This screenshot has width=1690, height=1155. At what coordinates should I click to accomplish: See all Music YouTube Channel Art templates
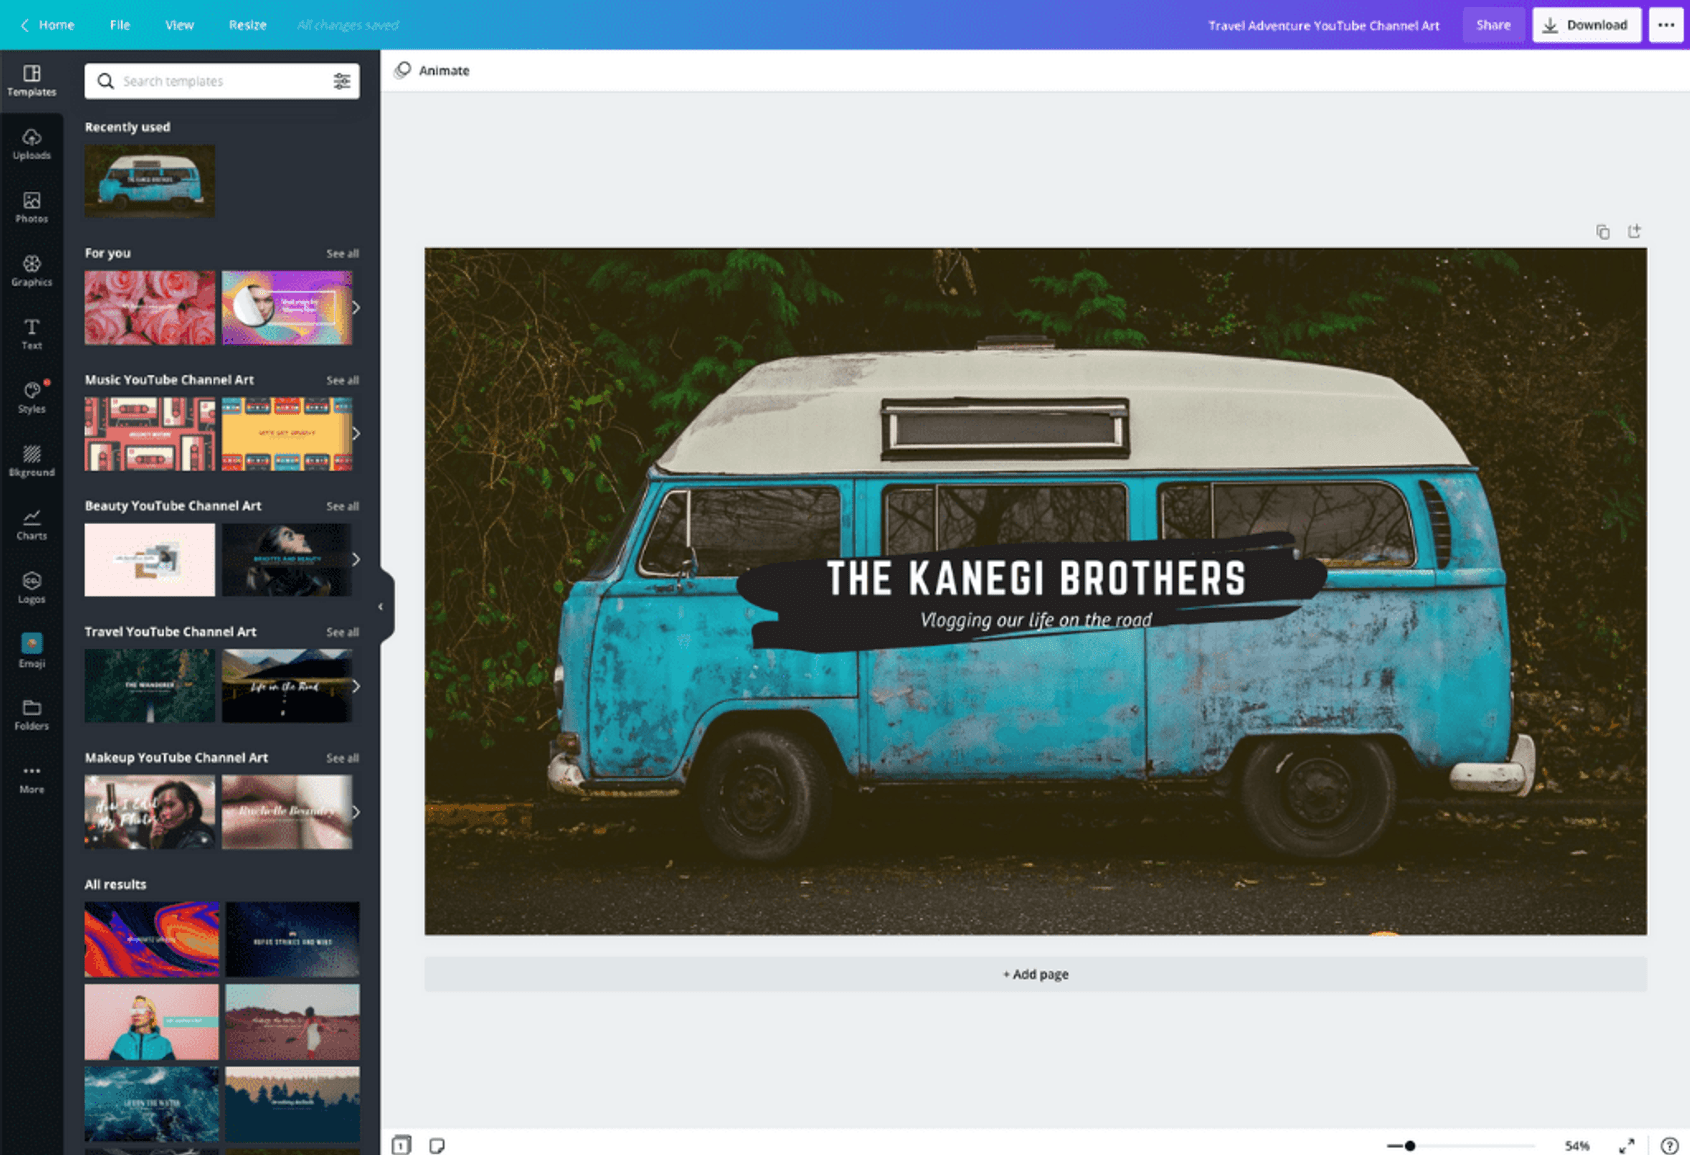click(x=342, y=380)
